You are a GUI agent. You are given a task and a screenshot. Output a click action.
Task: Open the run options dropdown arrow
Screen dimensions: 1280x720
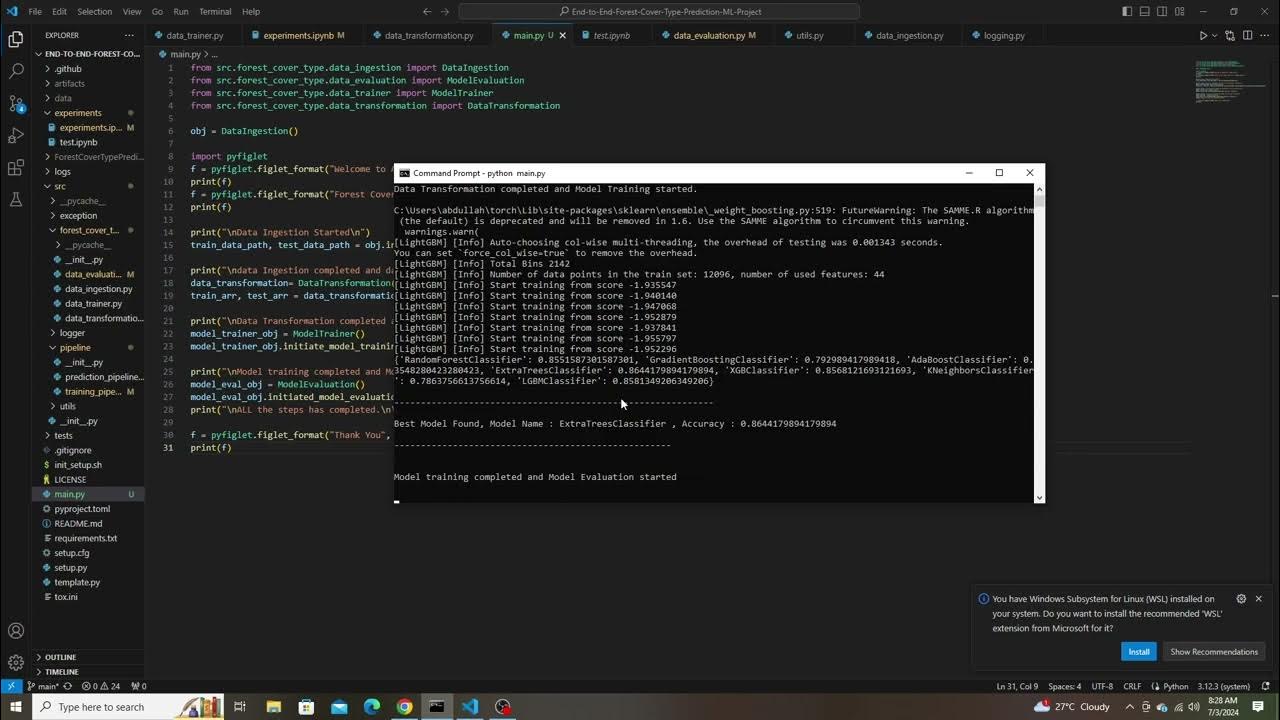pos(1216,35)
